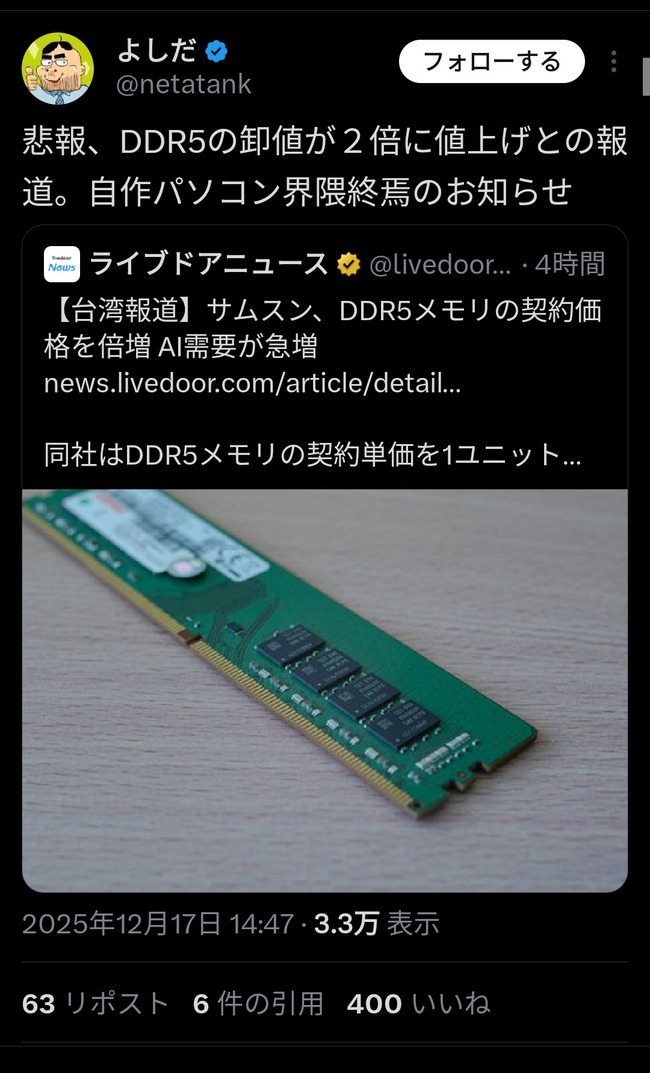
Task: Click the gold verified badge of ライブドアニュース
Action: 348,264
